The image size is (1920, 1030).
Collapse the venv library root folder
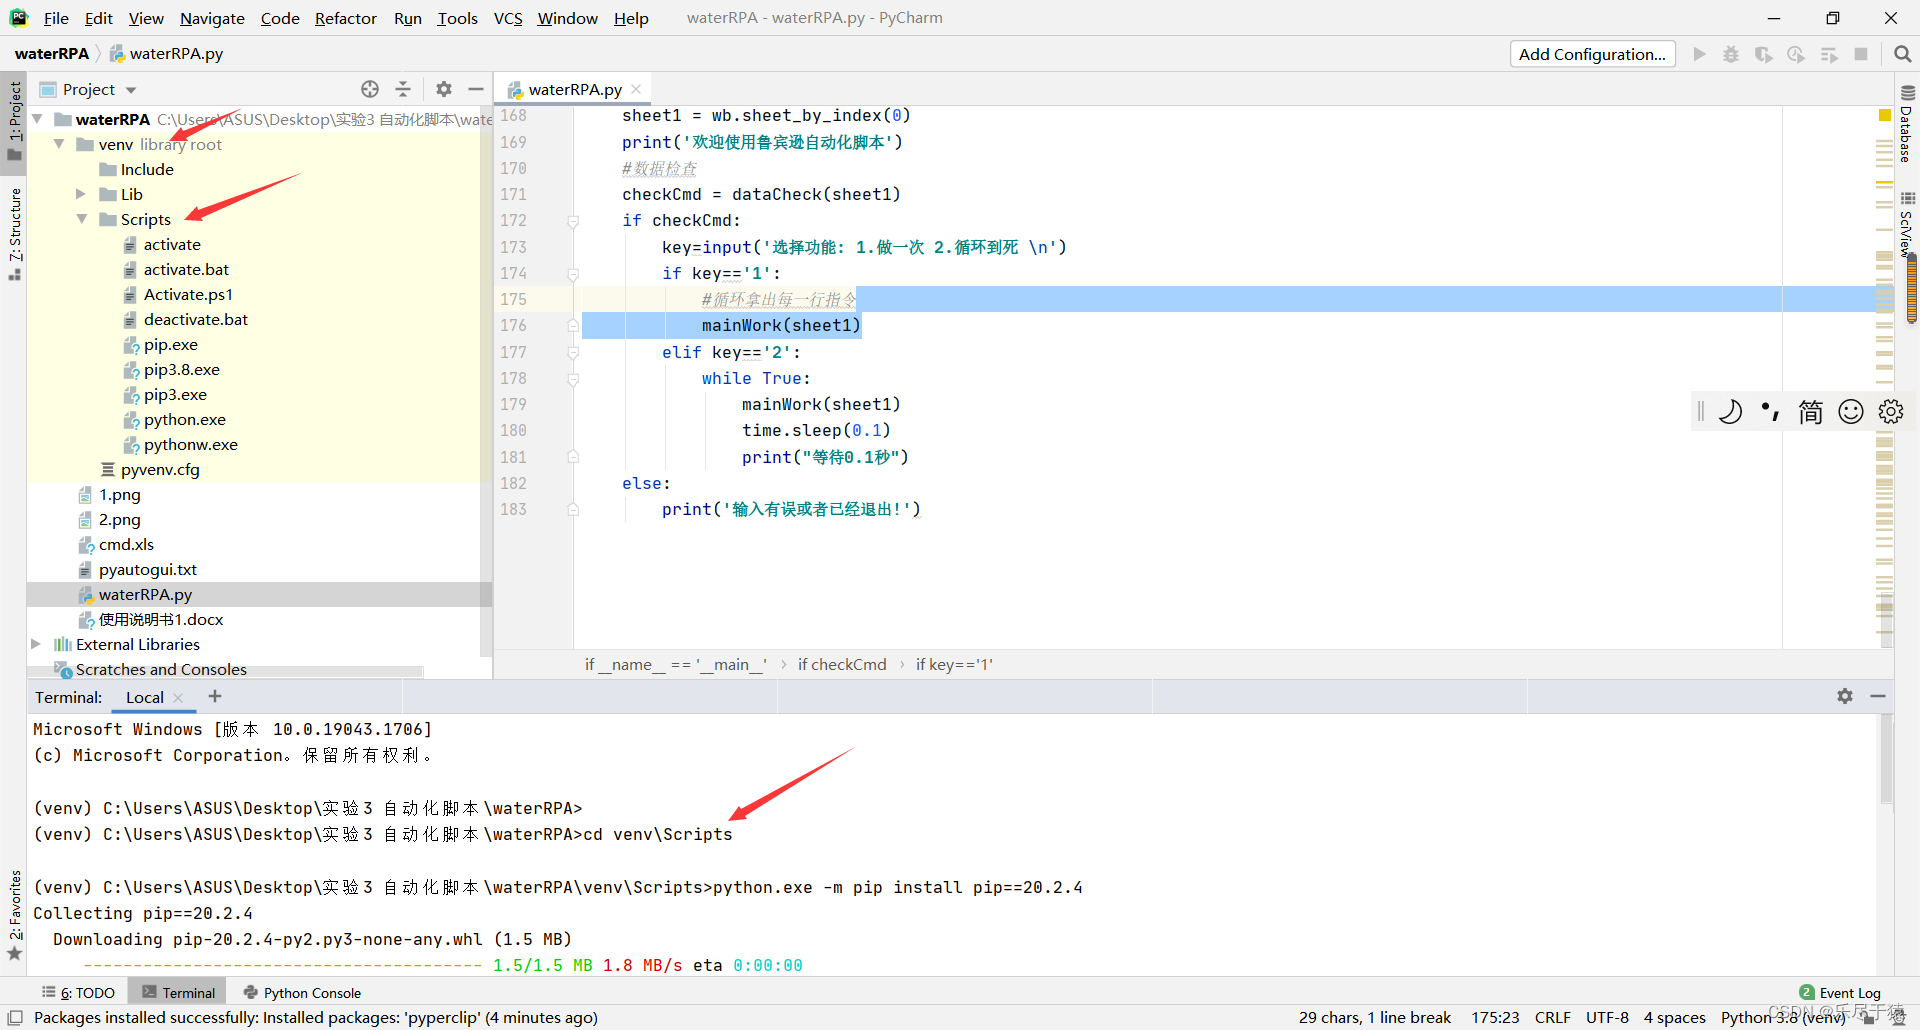point(58,144)
